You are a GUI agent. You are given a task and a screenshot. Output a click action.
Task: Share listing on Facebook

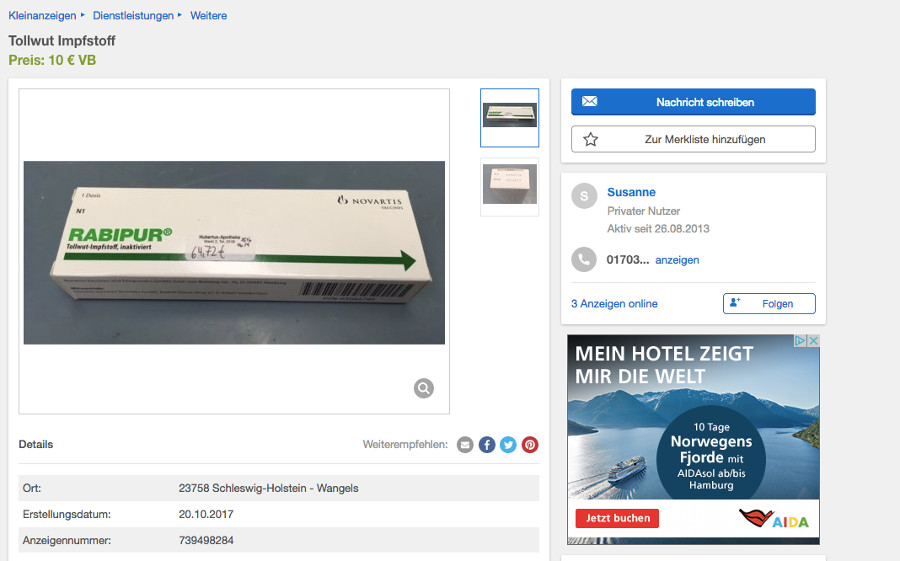(x=487, y=445)
